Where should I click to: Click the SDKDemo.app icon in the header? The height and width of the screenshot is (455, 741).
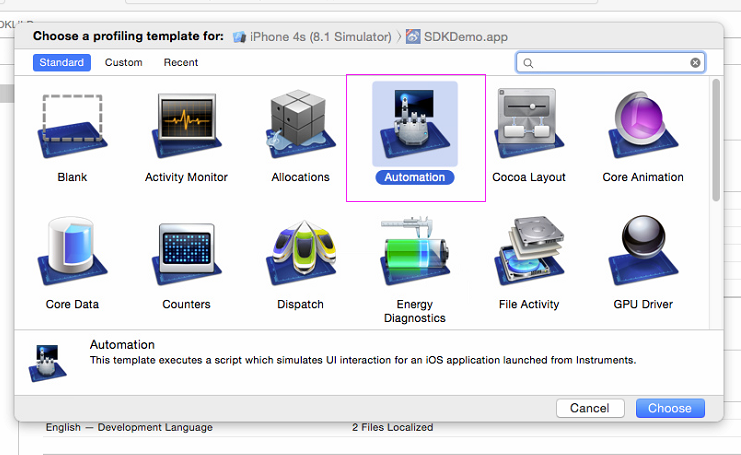(x=413, y=36)
